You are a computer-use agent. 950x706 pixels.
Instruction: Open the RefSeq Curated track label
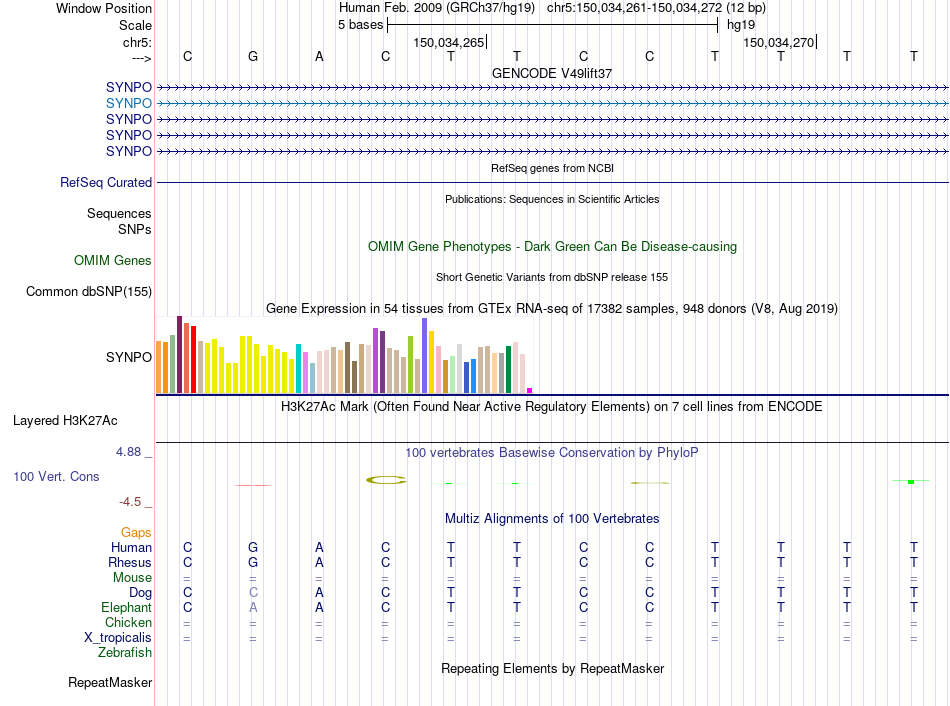pos(105,182)
